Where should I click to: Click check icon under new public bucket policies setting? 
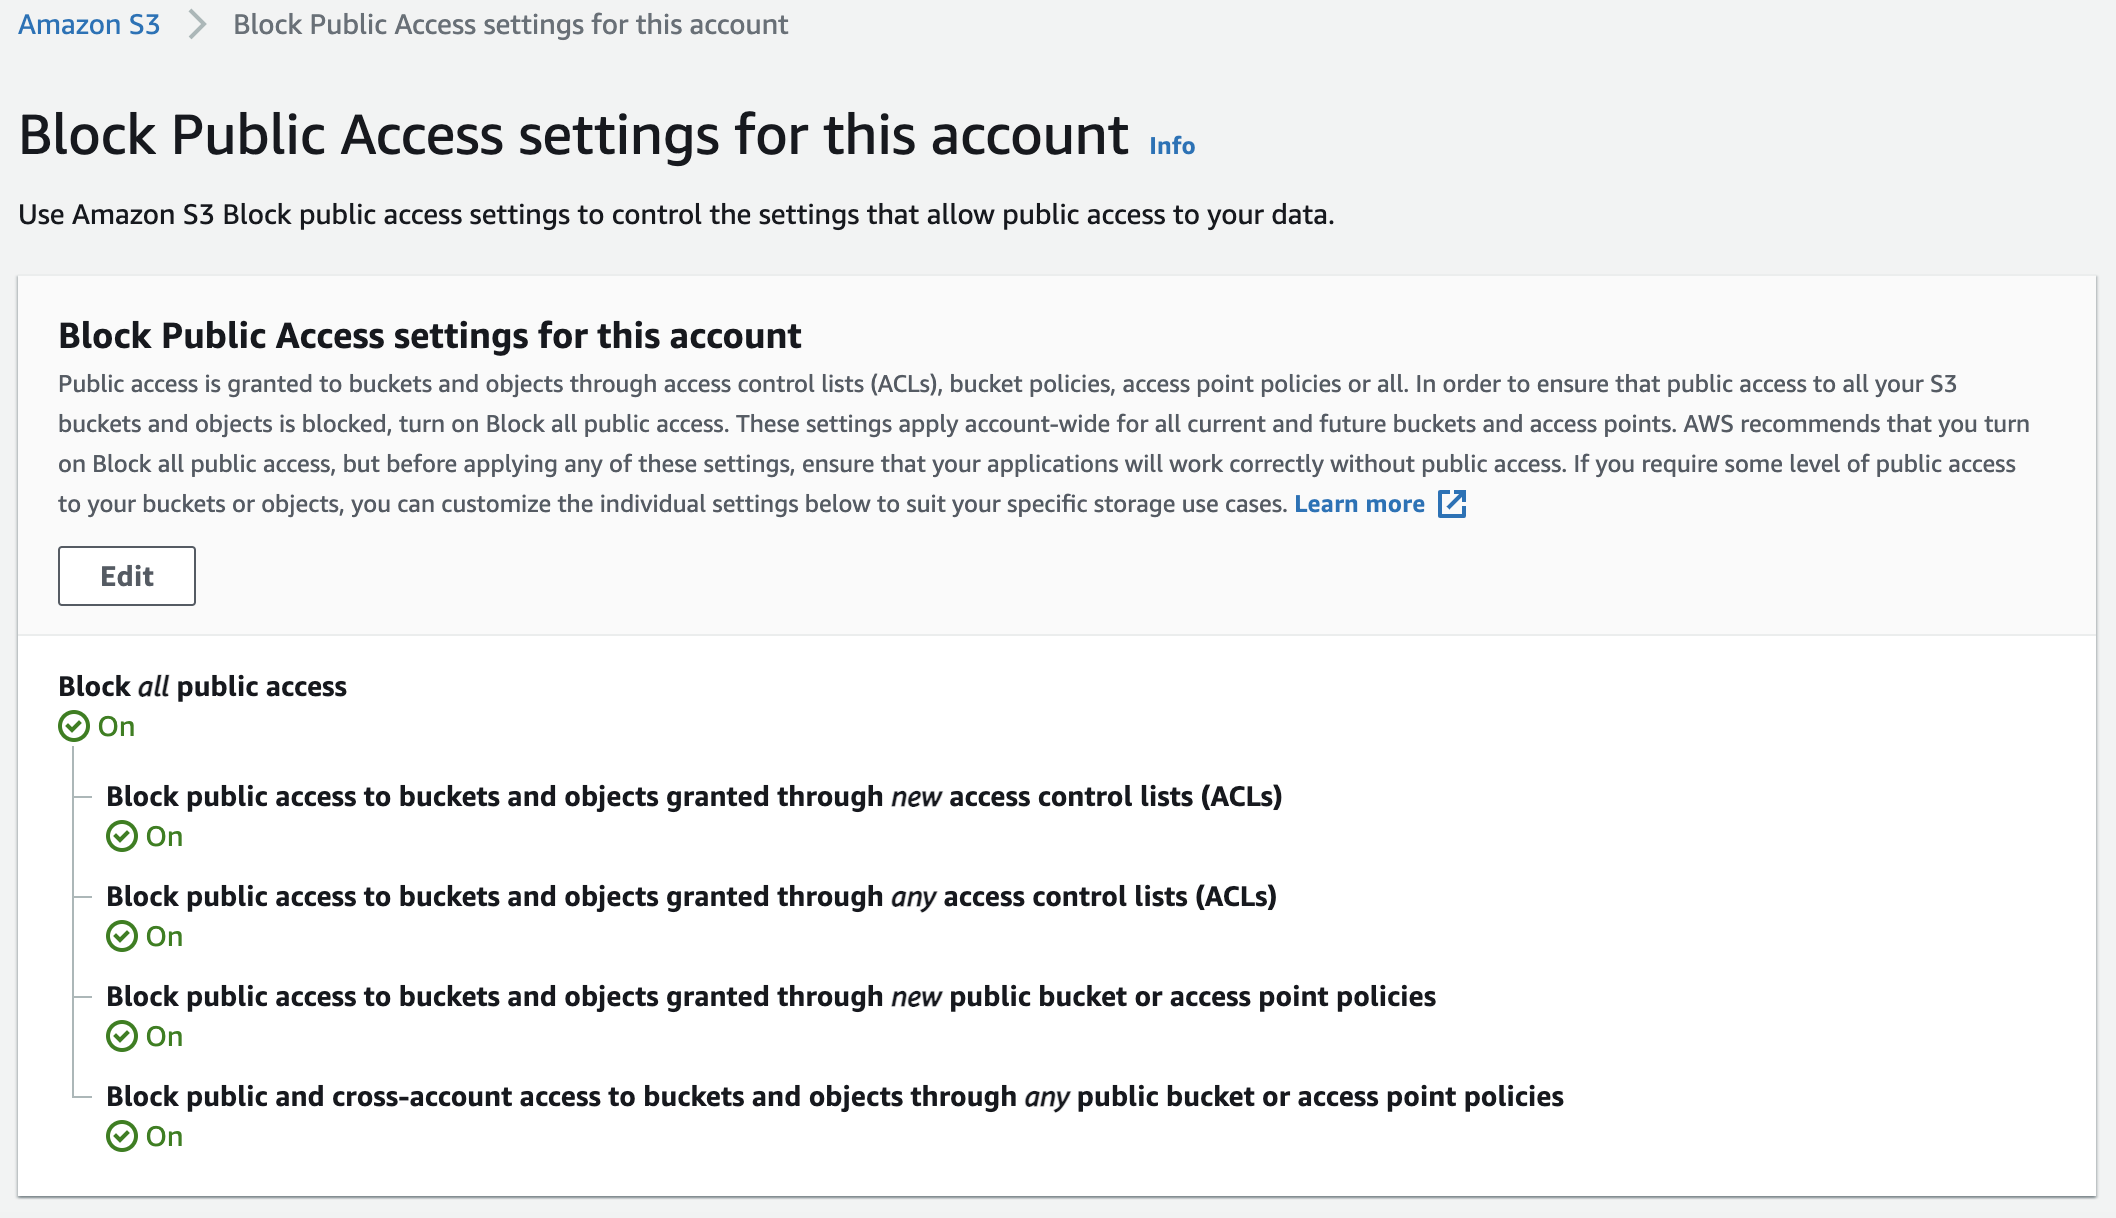pos(122,1036)
